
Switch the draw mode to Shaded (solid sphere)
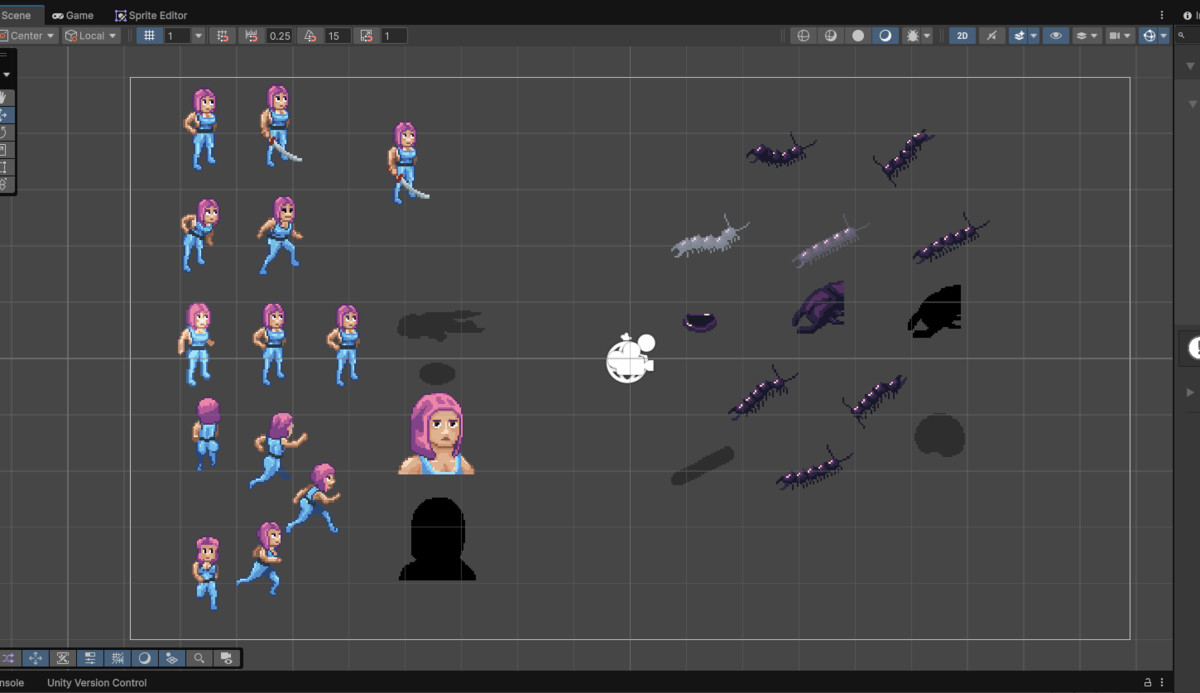point(858,36)
